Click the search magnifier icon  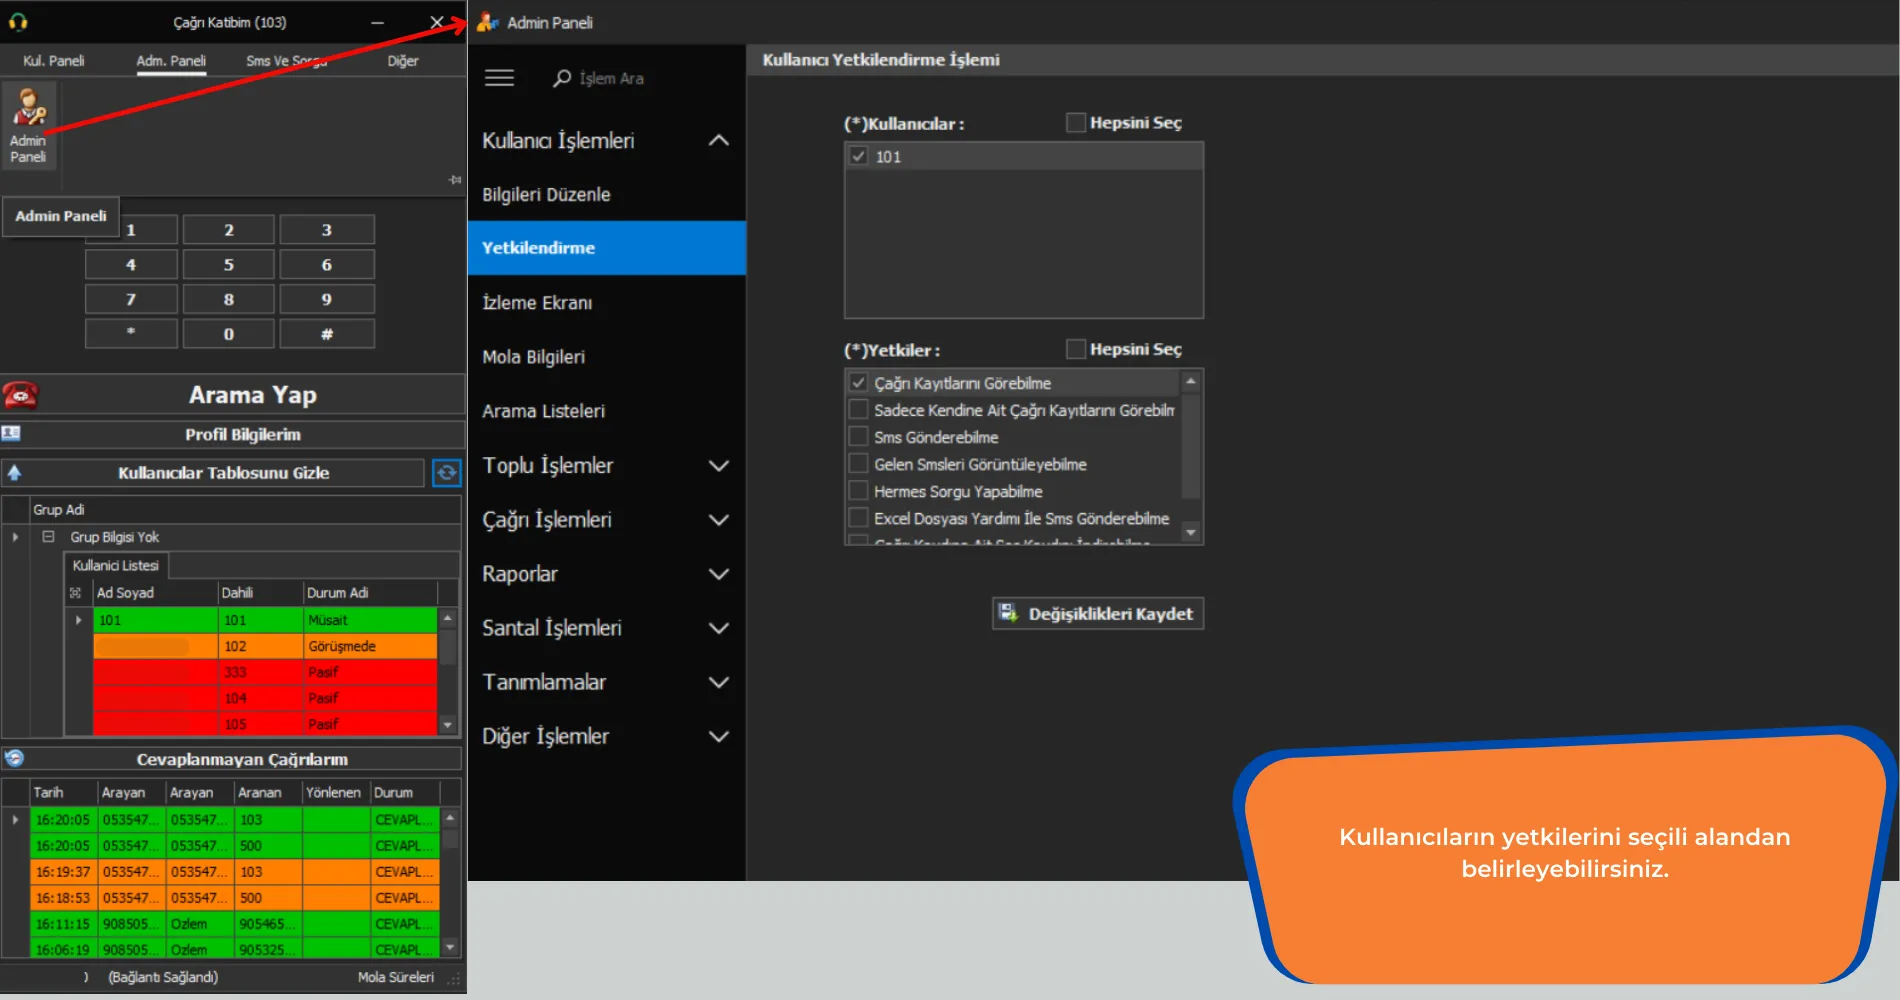coord(562,78)
